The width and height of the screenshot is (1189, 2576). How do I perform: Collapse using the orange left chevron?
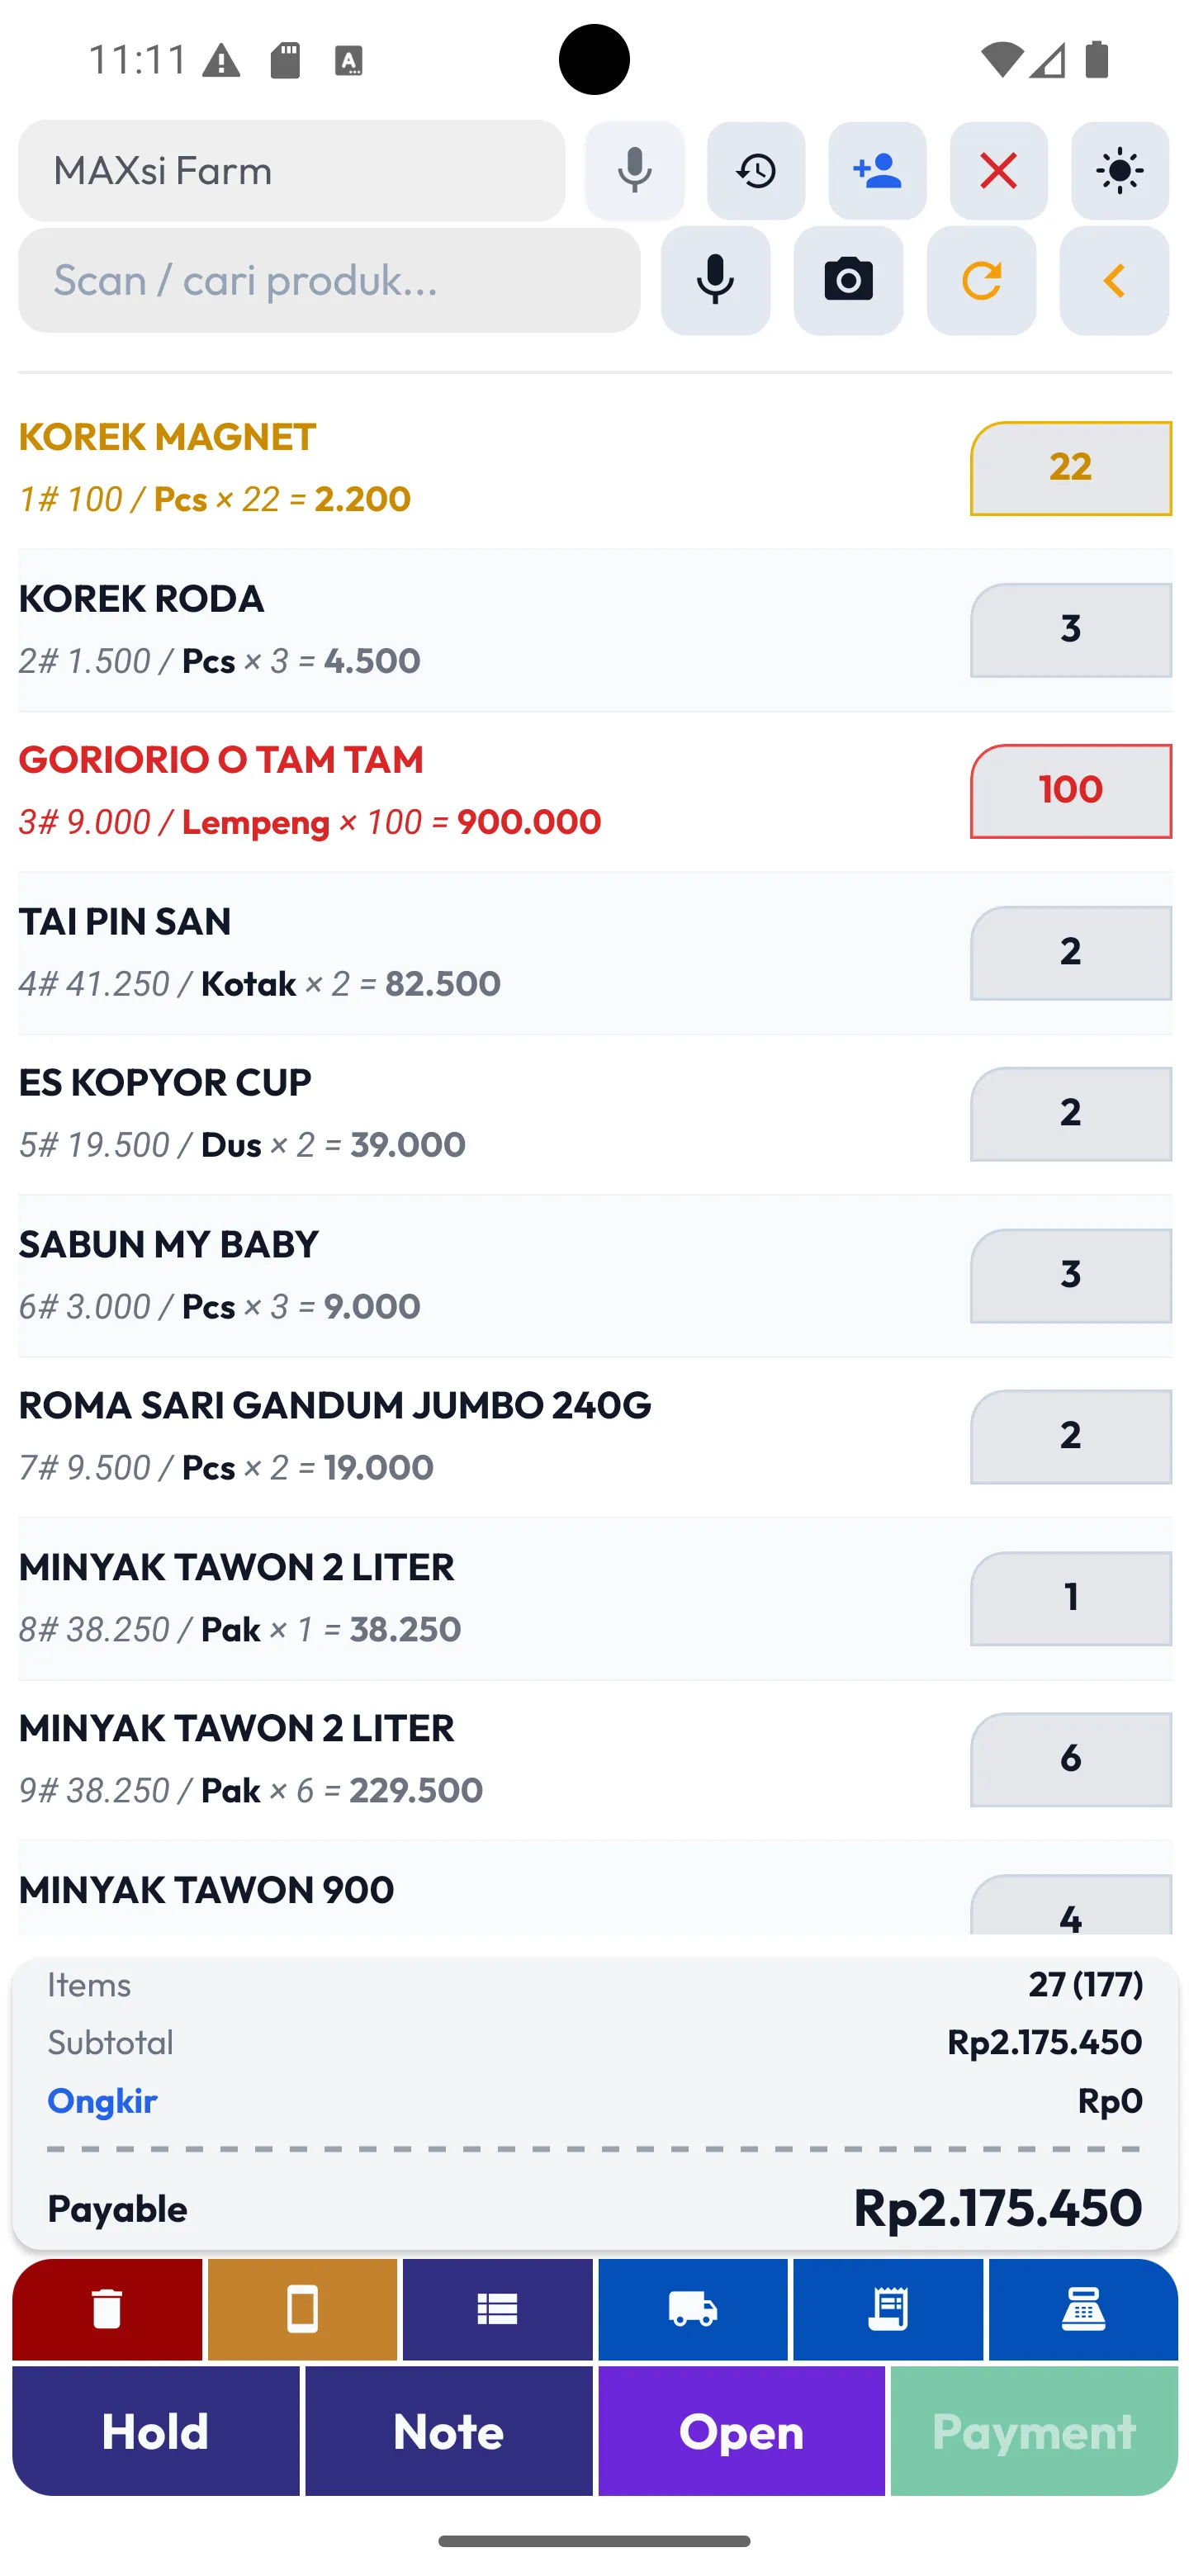coord(1114,280)
